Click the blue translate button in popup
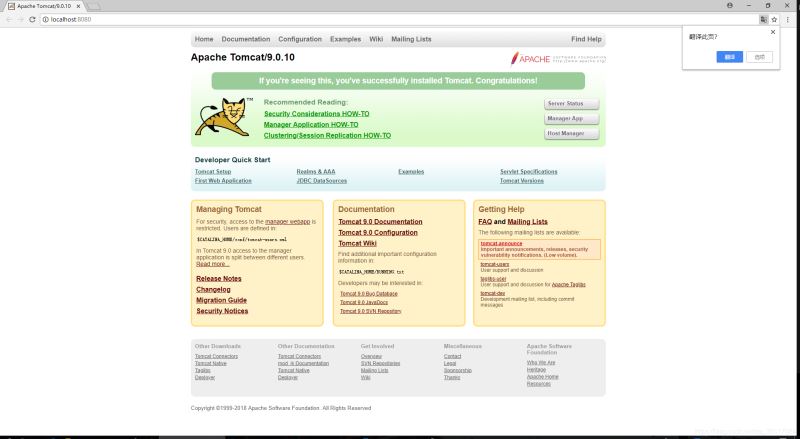The image size is (800, 439). coord(729,57)
